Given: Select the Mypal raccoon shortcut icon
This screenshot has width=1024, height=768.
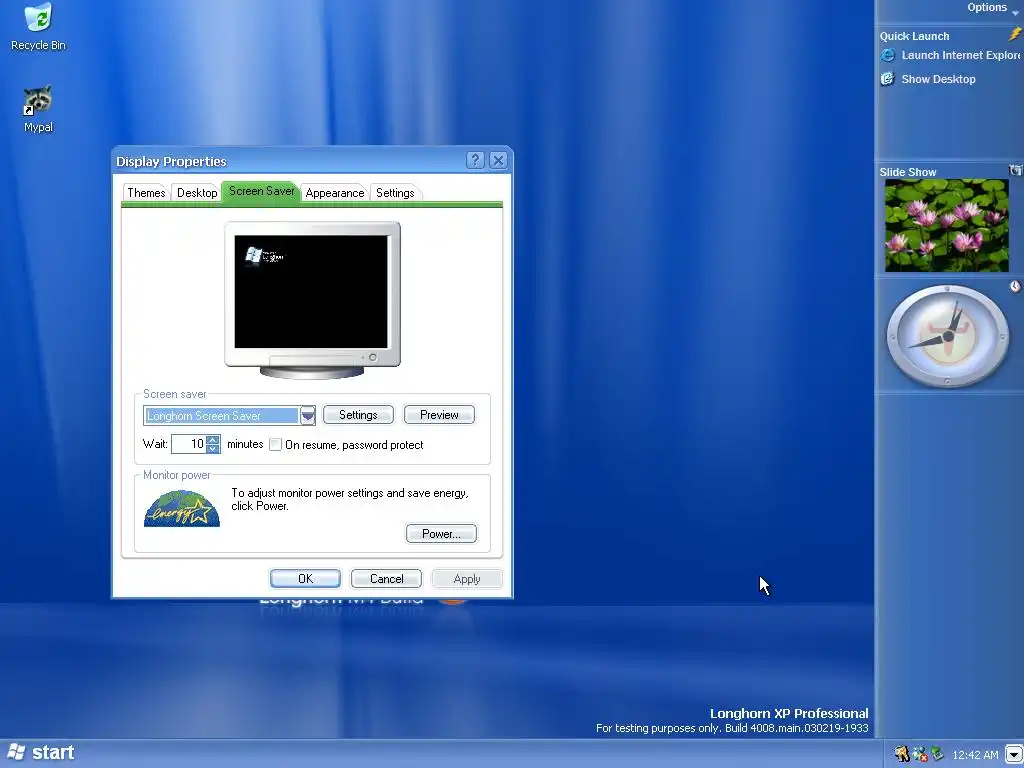Looking at the screenshot, I should click(x=39, y=101).
